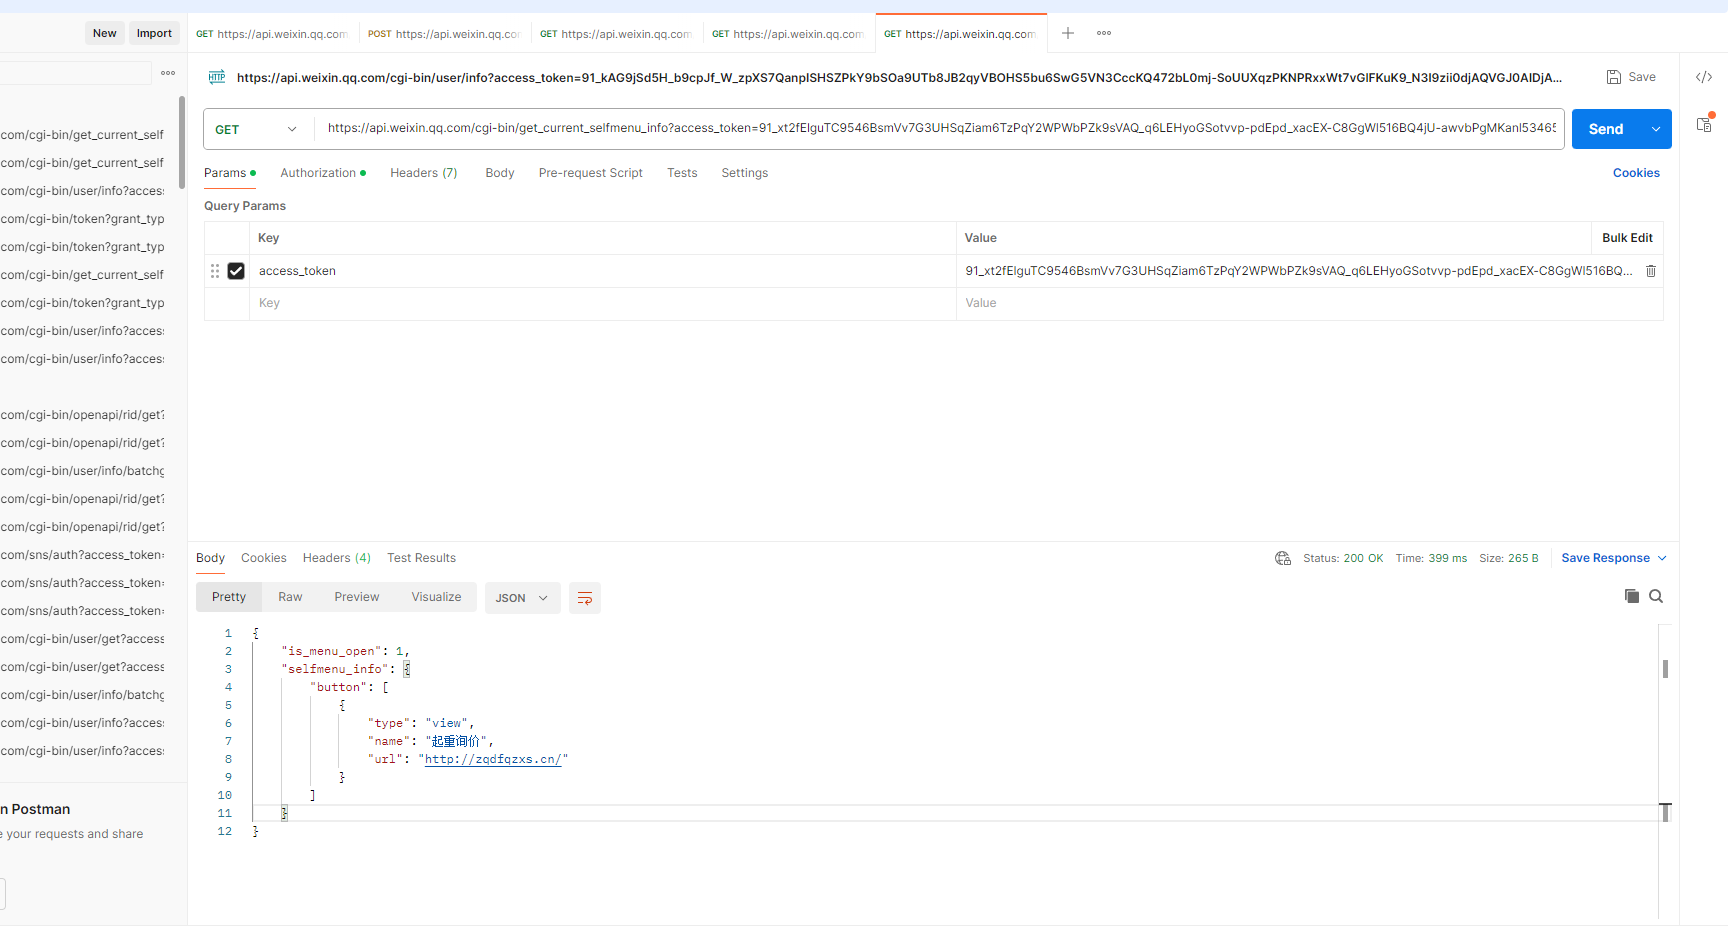Expand the Send button options arrow

pyautogui.click(x=1657, y=129)
